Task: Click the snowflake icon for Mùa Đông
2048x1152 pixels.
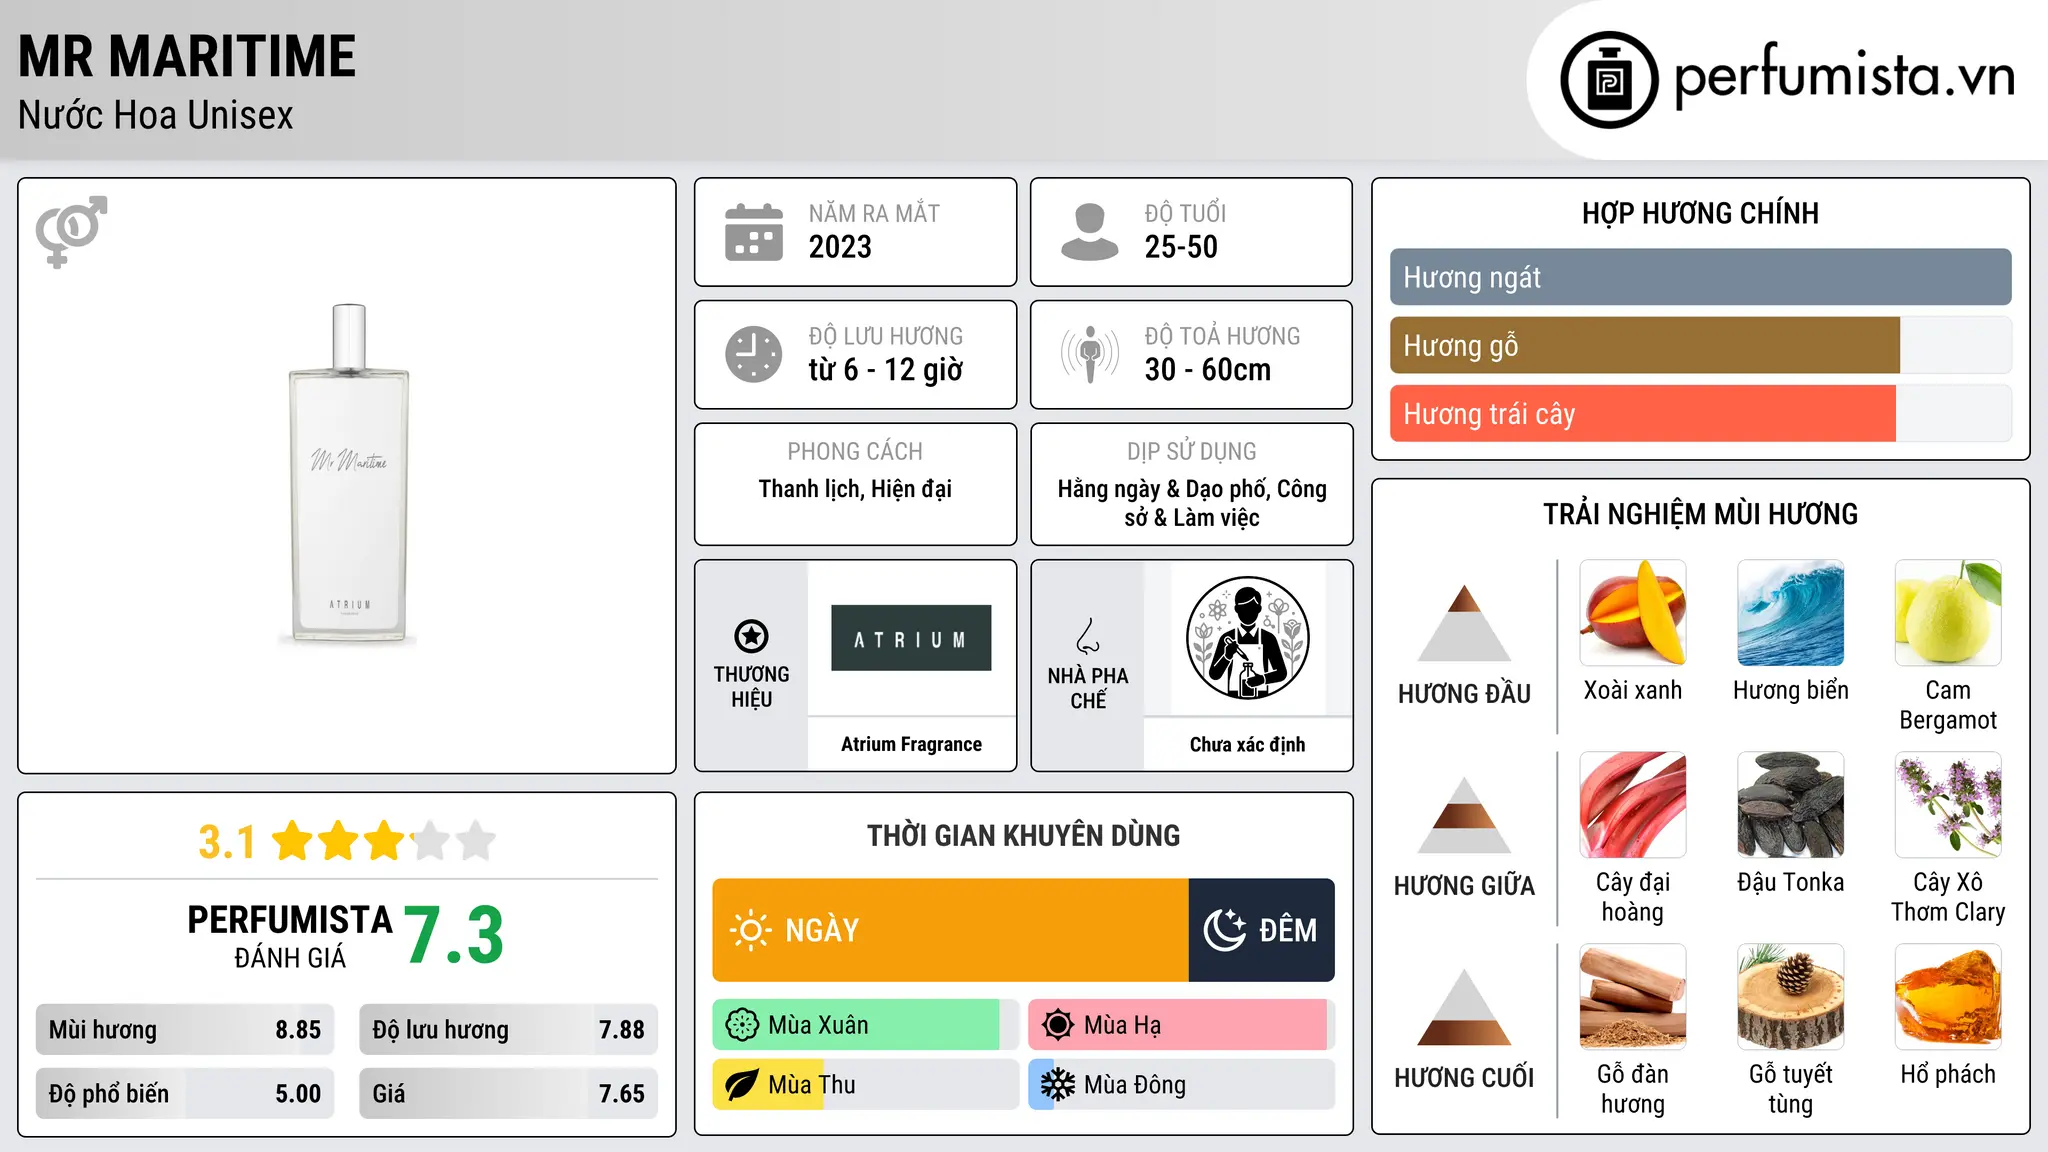Action: pos(1058,1085)
